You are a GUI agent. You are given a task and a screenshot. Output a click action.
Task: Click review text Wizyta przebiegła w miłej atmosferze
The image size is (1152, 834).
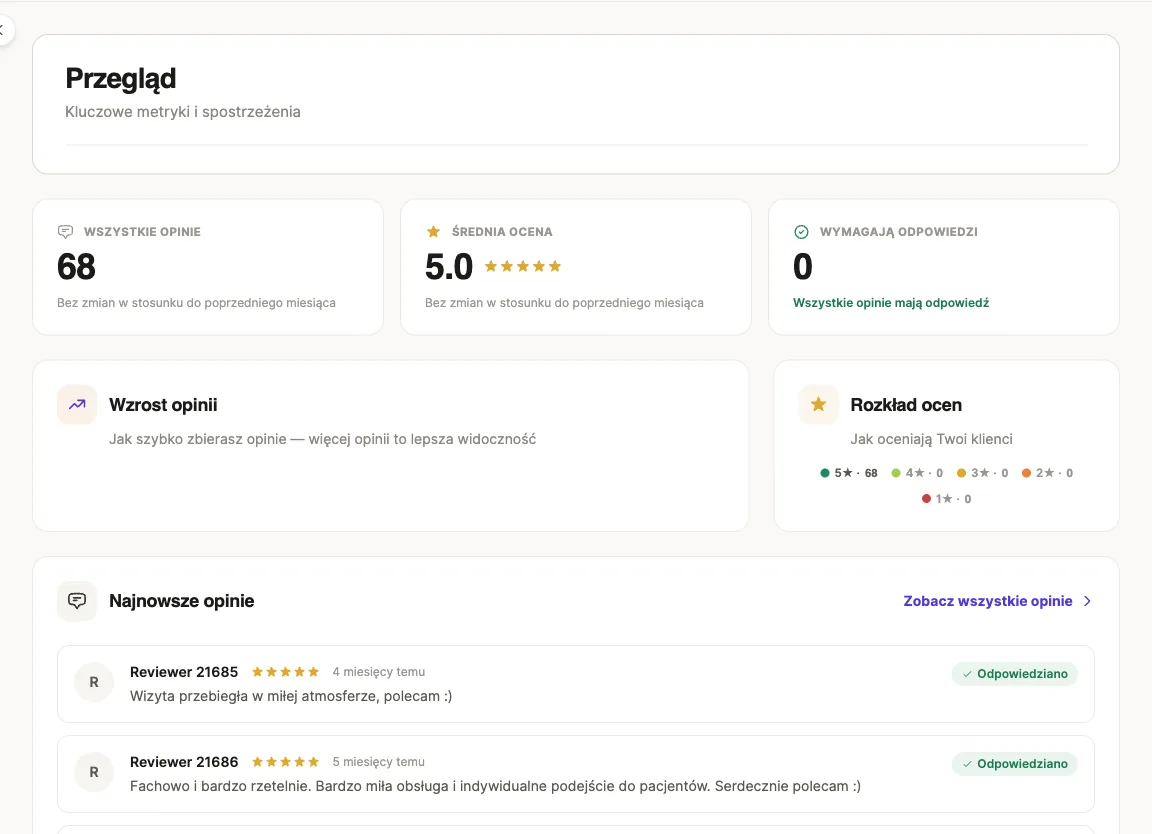291,696
